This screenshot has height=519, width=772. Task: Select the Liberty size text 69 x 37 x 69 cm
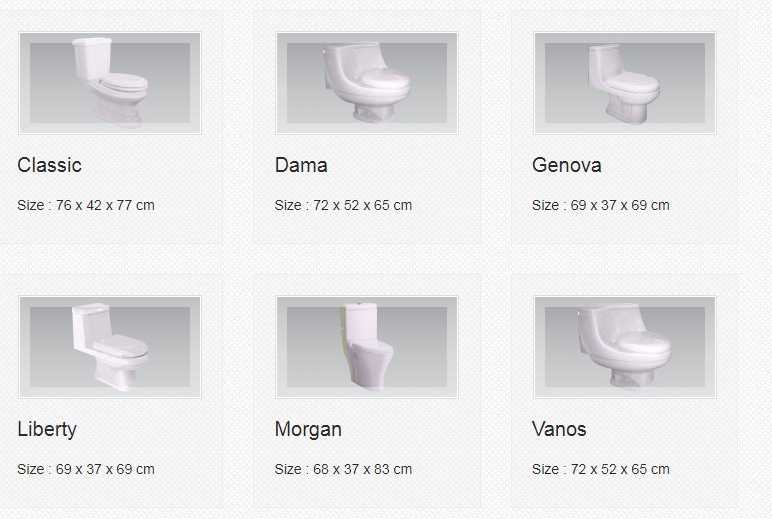coord(105,469)
